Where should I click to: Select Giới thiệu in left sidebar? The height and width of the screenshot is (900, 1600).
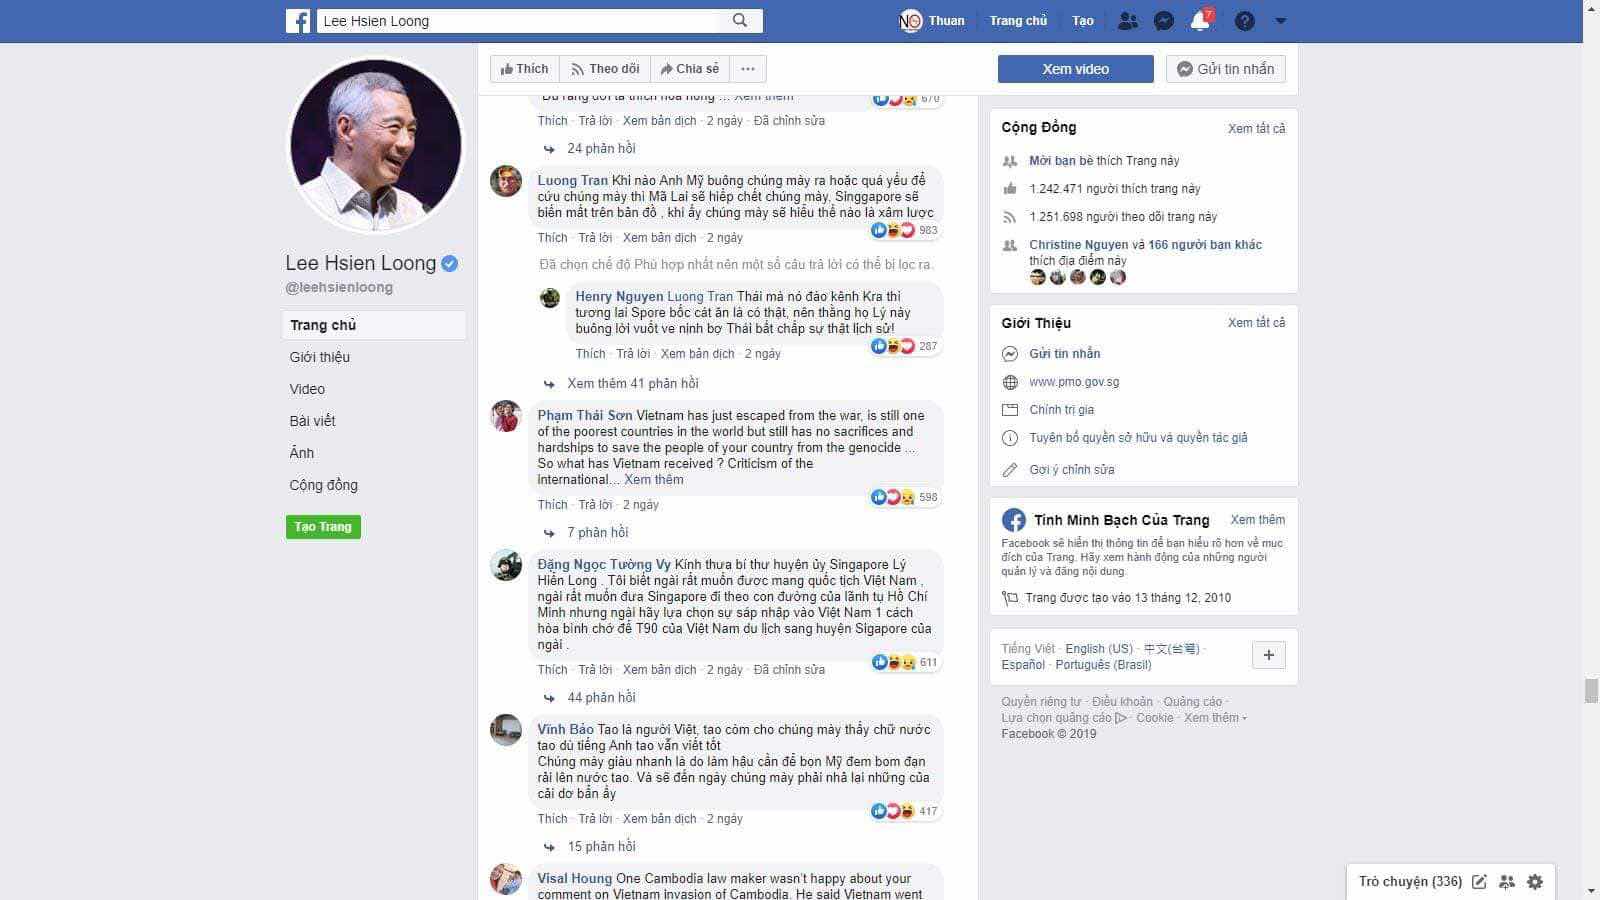pyautogui.click(x=320, y=357)
